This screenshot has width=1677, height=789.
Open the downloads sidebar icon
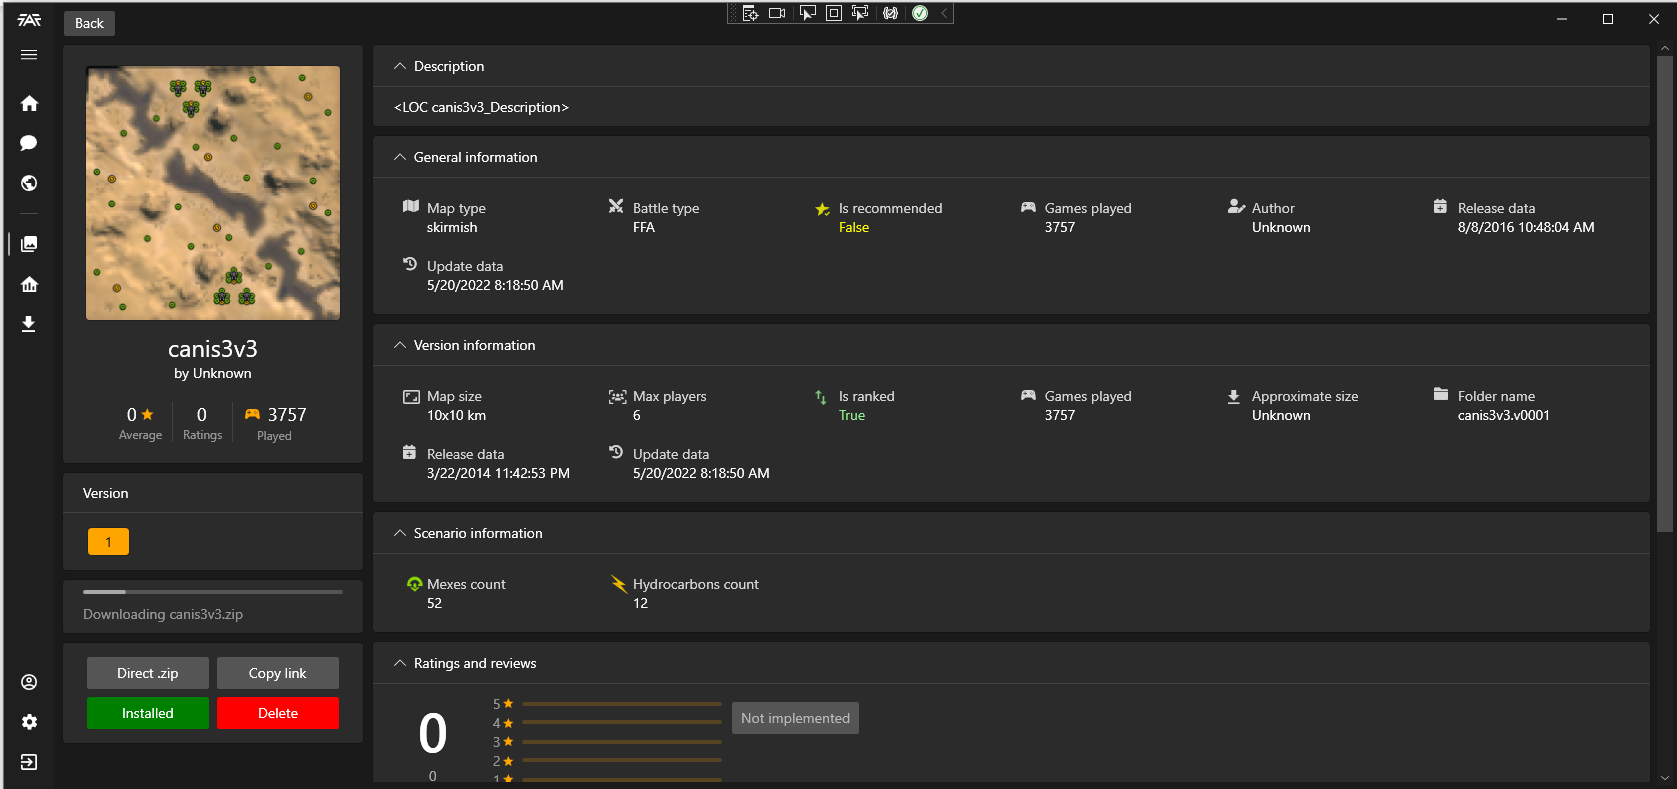click(29, 324)
